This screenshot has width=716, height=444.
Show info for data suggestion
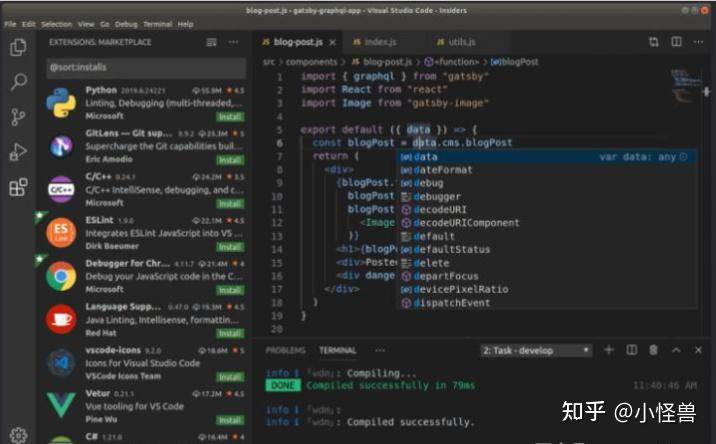click(x=684, y=157)
